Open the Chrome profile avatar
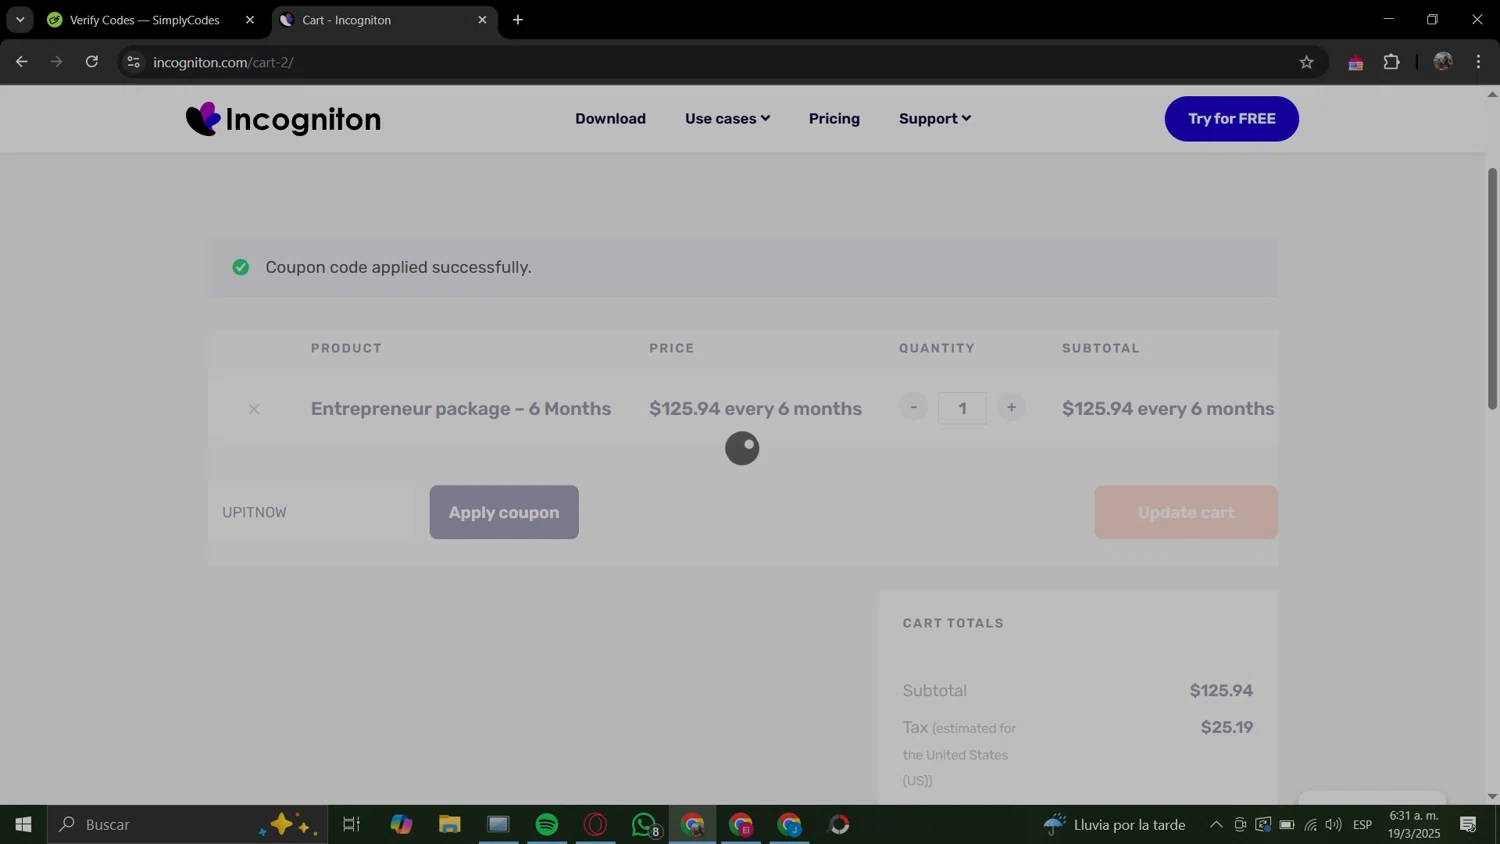This screenshot has width=1500, height=844. (1442, 62)
